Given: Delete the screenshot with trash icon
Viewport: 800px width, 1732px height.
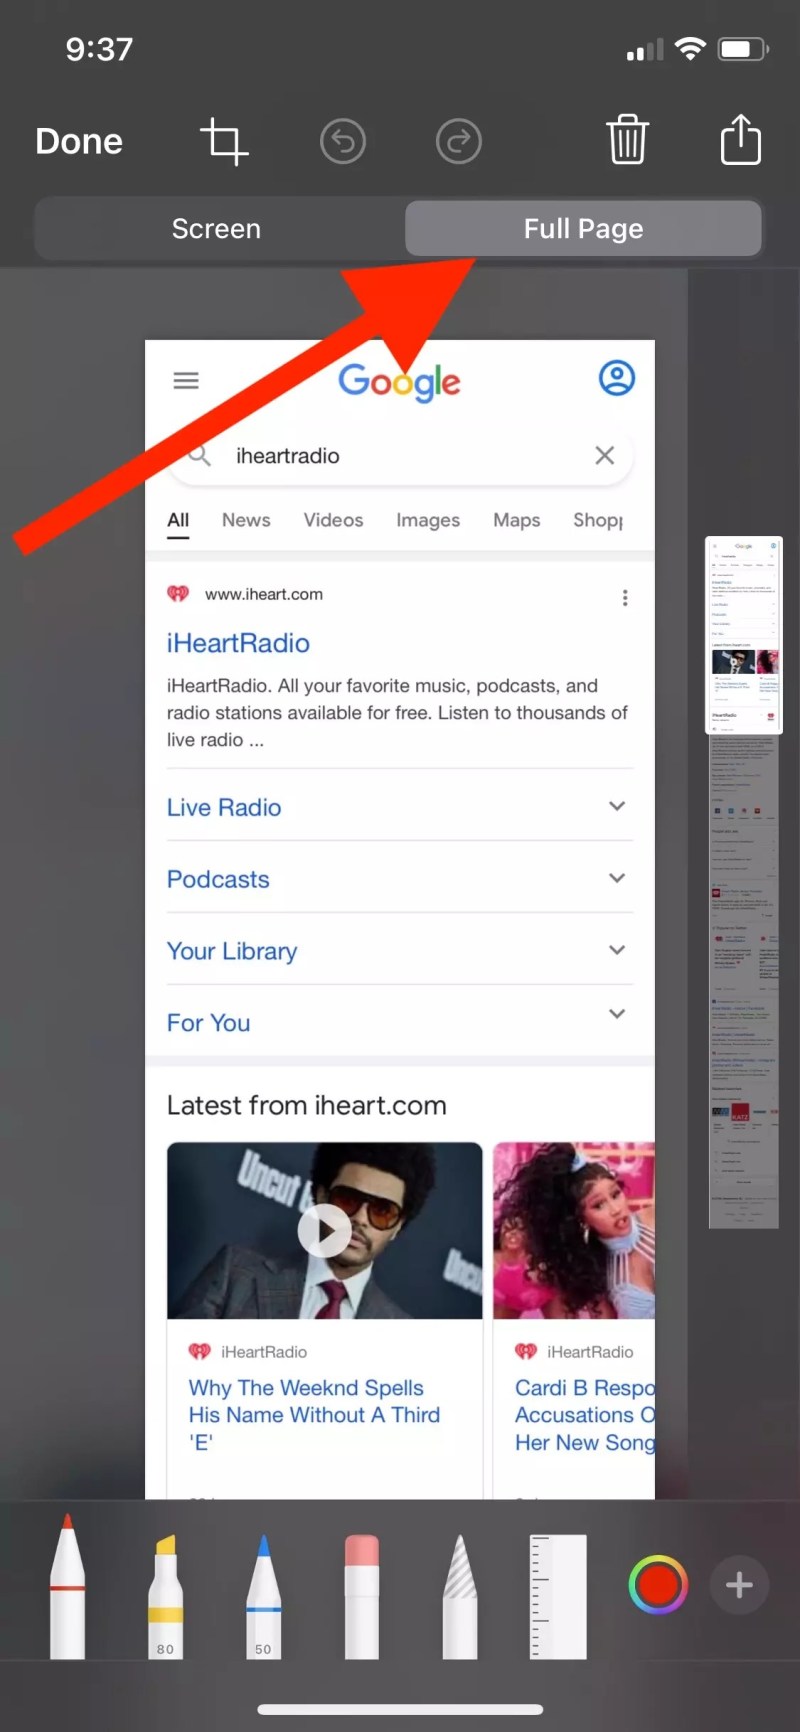Looking at the screenshot, I should [x=628, y=139].
